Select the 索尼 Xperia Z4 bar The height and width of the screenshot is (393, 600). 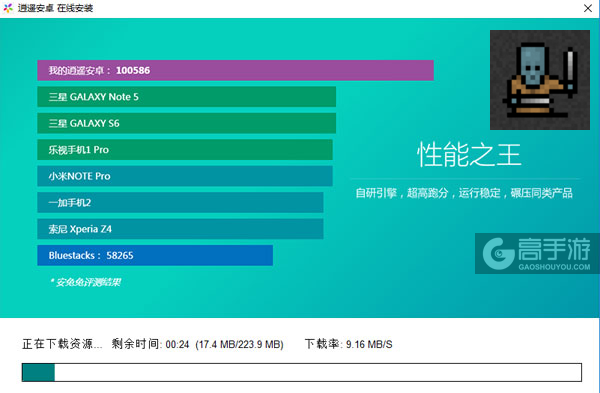click(180, 229)
